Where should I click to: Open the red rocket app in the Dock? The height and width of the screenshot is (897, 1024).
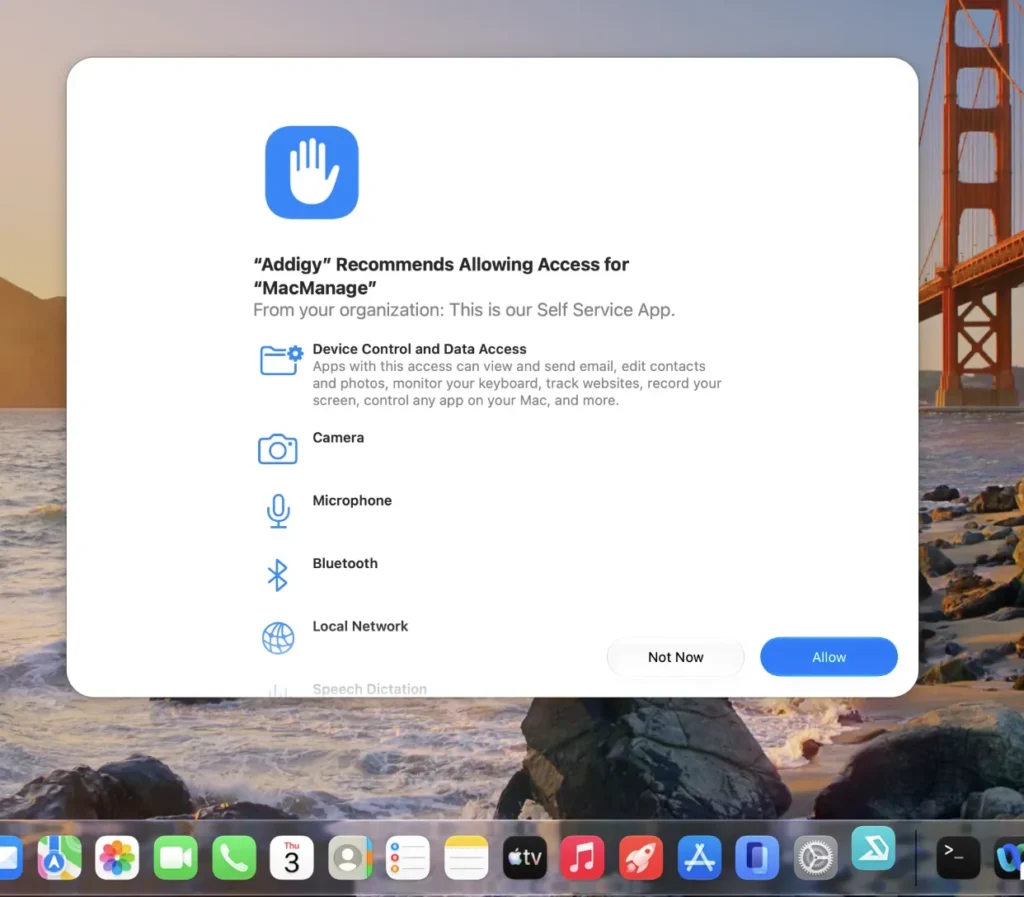pyautogui.click(x=641, y=857)
